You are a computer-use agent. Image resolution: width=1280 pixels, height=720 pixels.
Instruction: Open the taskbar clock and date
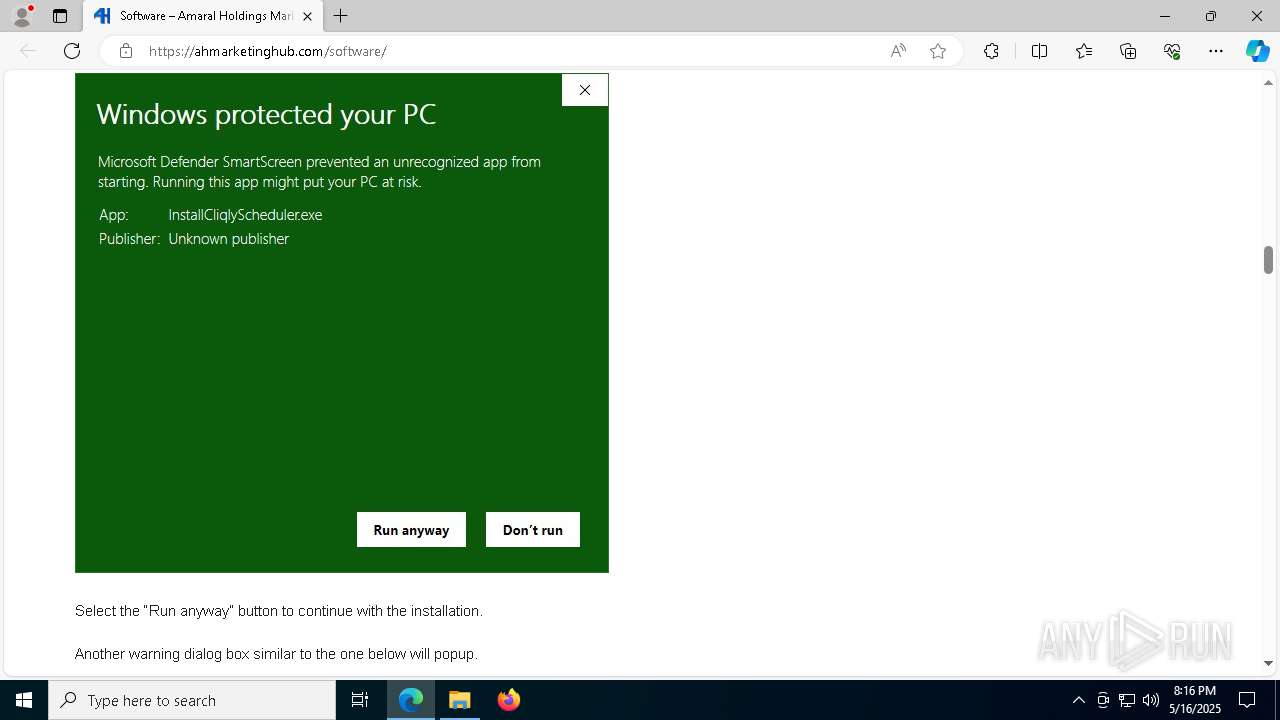(x=1195, y=700)
